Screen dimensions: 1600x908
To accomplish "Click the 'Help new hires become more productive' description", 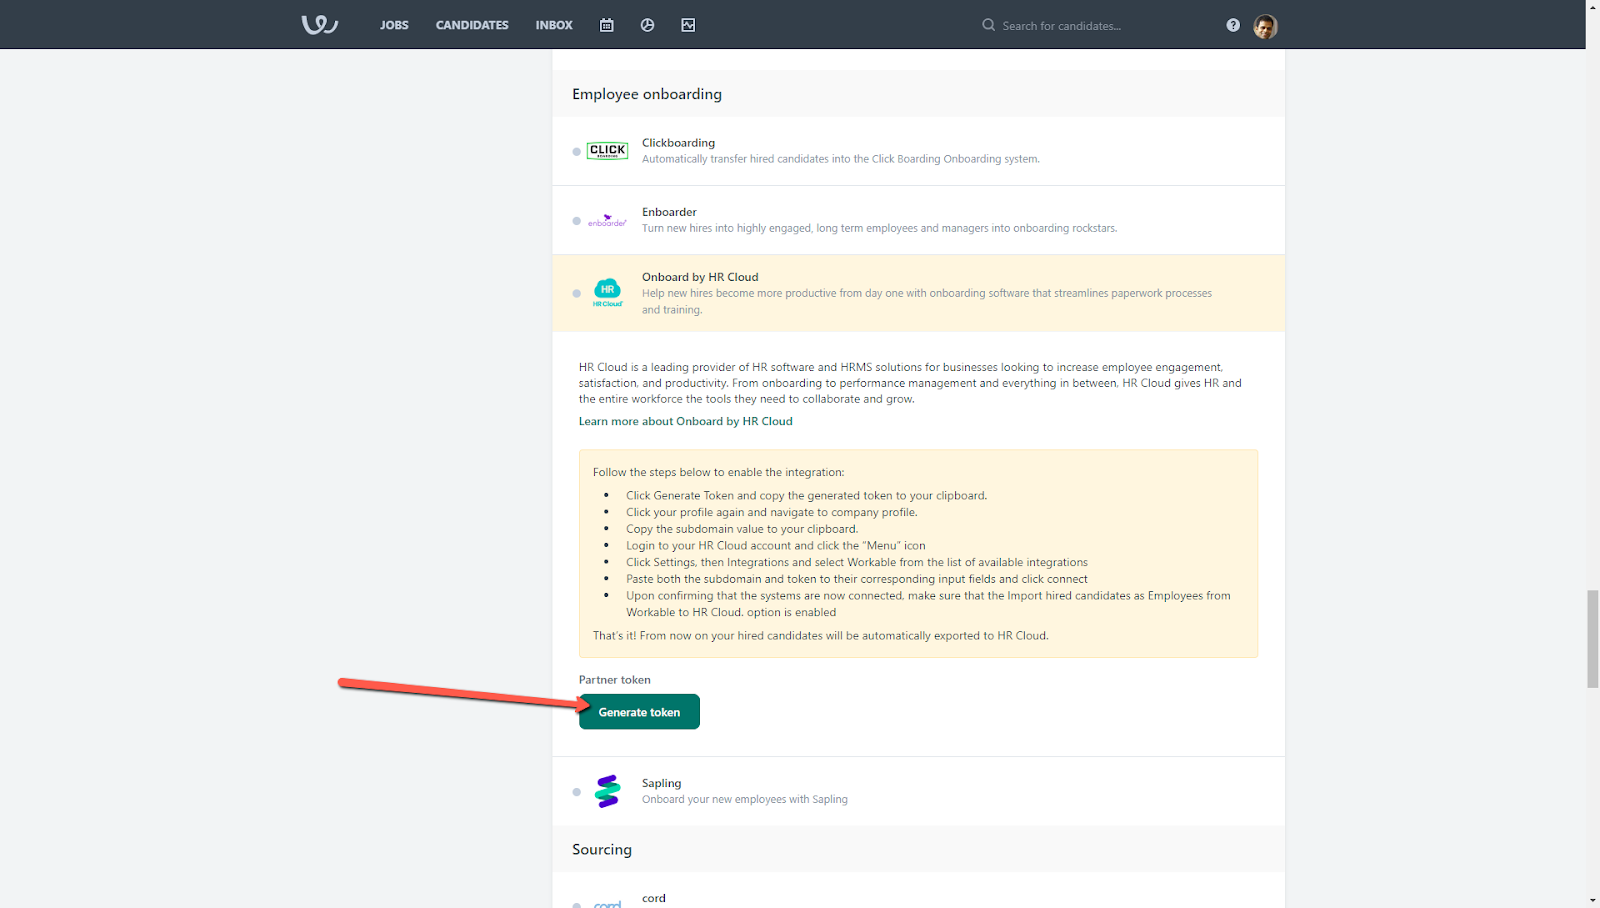I will 927,301.
